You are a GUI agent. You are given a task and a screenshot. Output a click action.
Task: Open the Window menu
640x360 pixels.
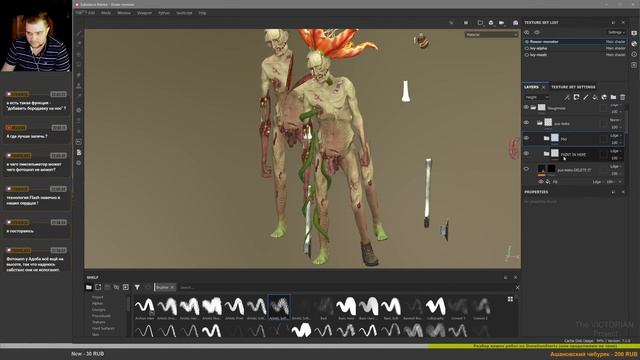coord(124,13)
